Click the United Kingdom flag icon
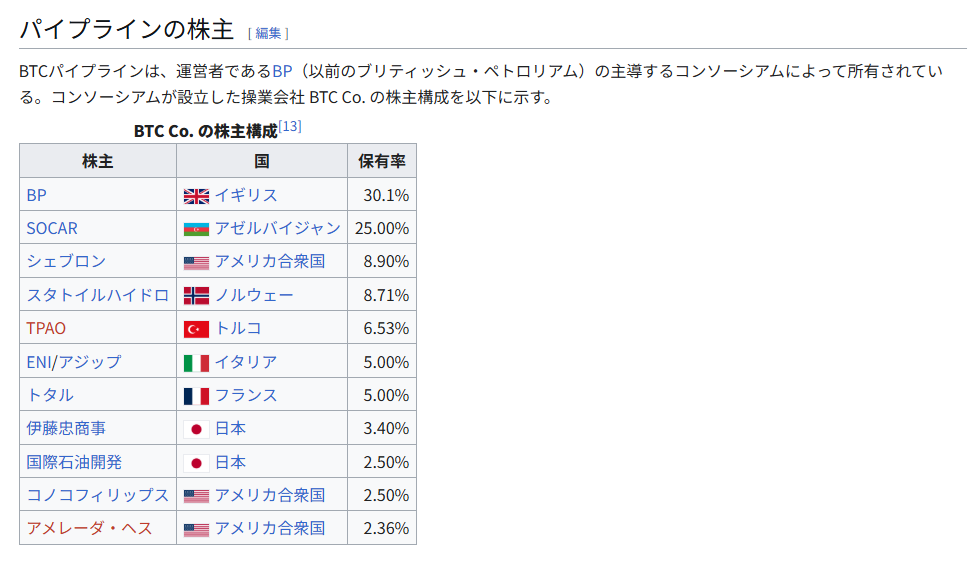This screenshot has width=972, height=567. [x=196, y=195]
